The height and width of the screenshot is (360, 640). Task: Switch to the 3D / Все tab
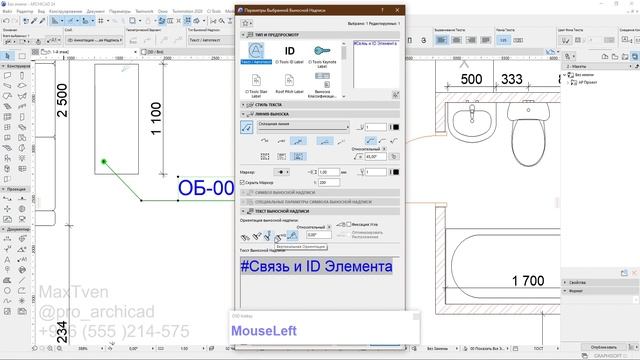[x=153, y=52]
